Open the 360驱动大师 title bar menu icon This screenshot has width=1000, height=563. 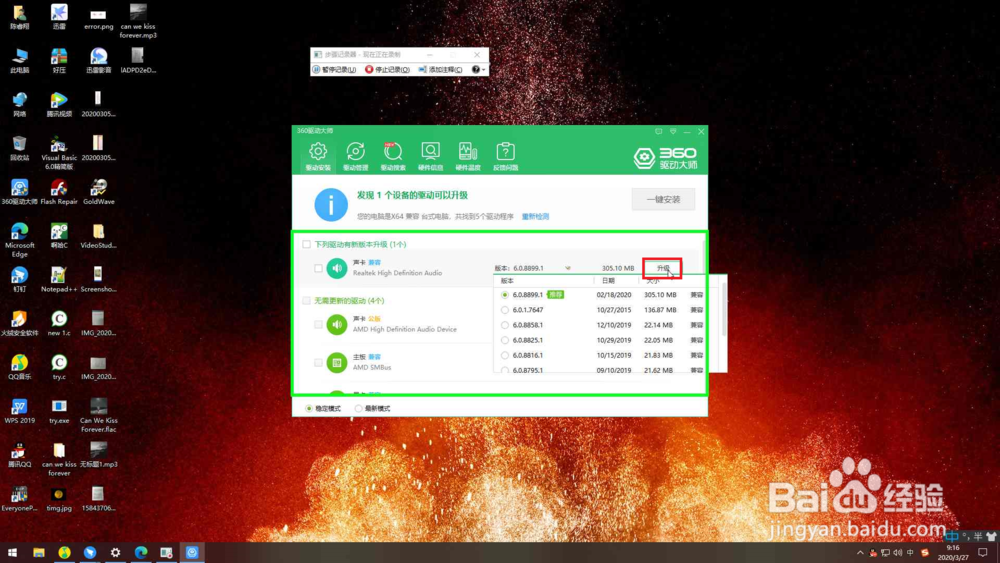(673, 131)
